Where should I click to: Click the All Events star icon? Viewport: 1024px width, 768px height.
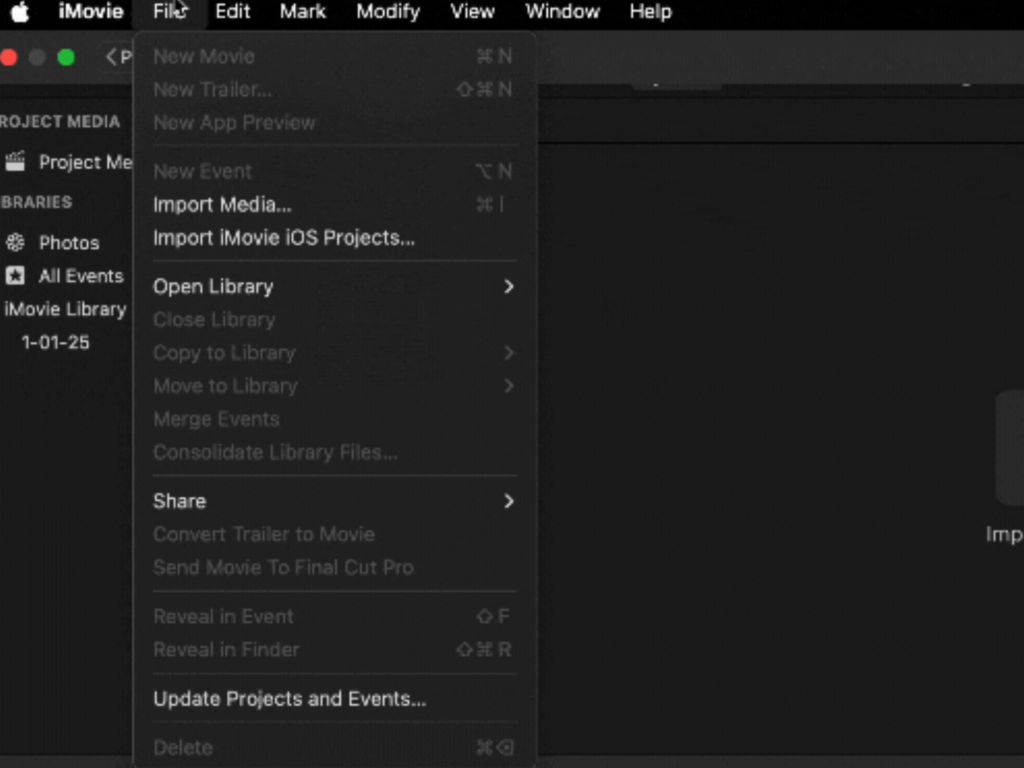point(15,276)
